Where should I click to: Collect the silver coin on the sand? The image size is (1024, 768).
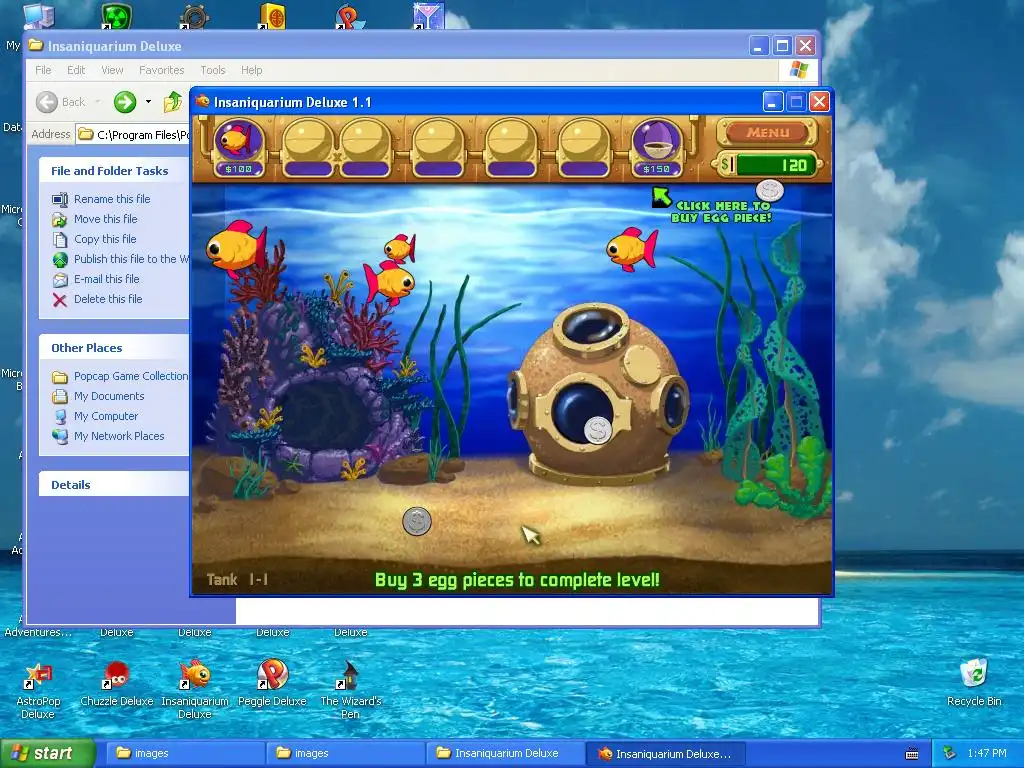tap(417, 522)
